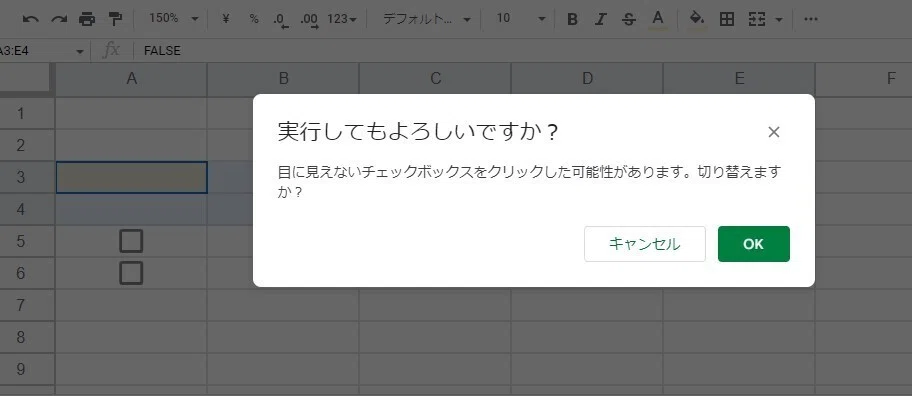Click the Borders icon
912x396 pixels.
(x=726, y=19)
